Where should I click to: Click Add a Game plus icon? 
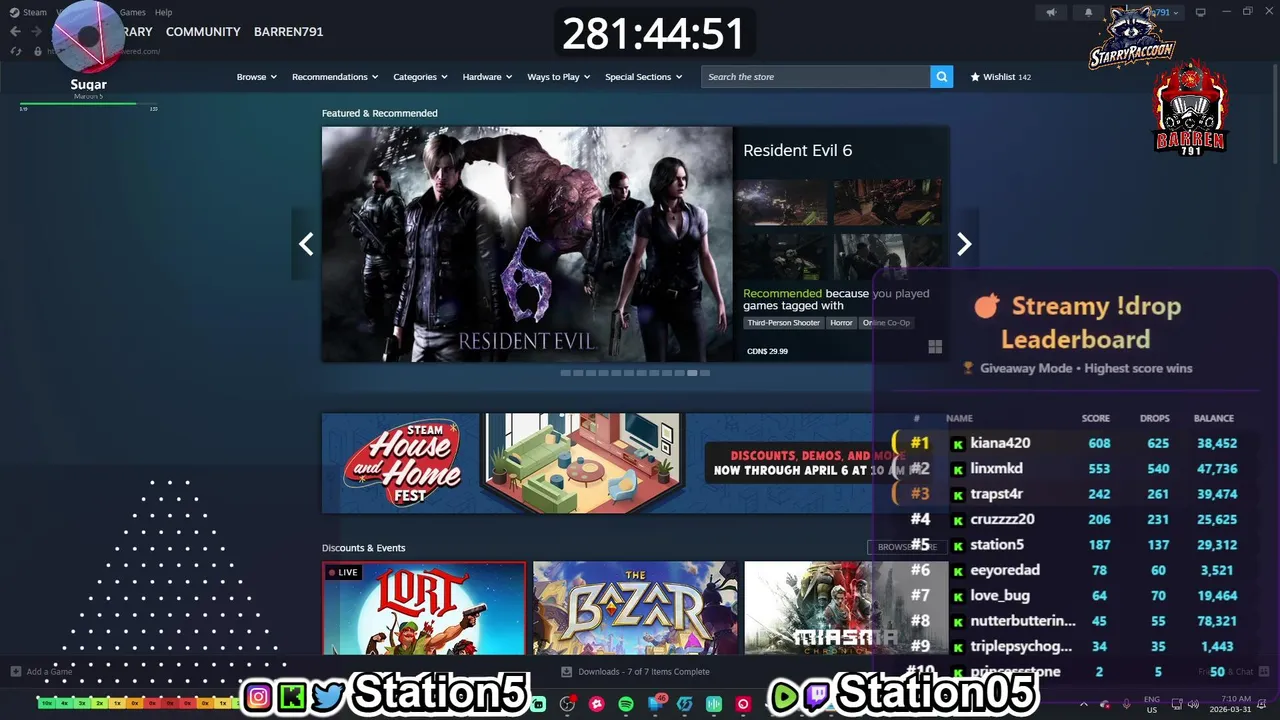click(x=15, y=672)
